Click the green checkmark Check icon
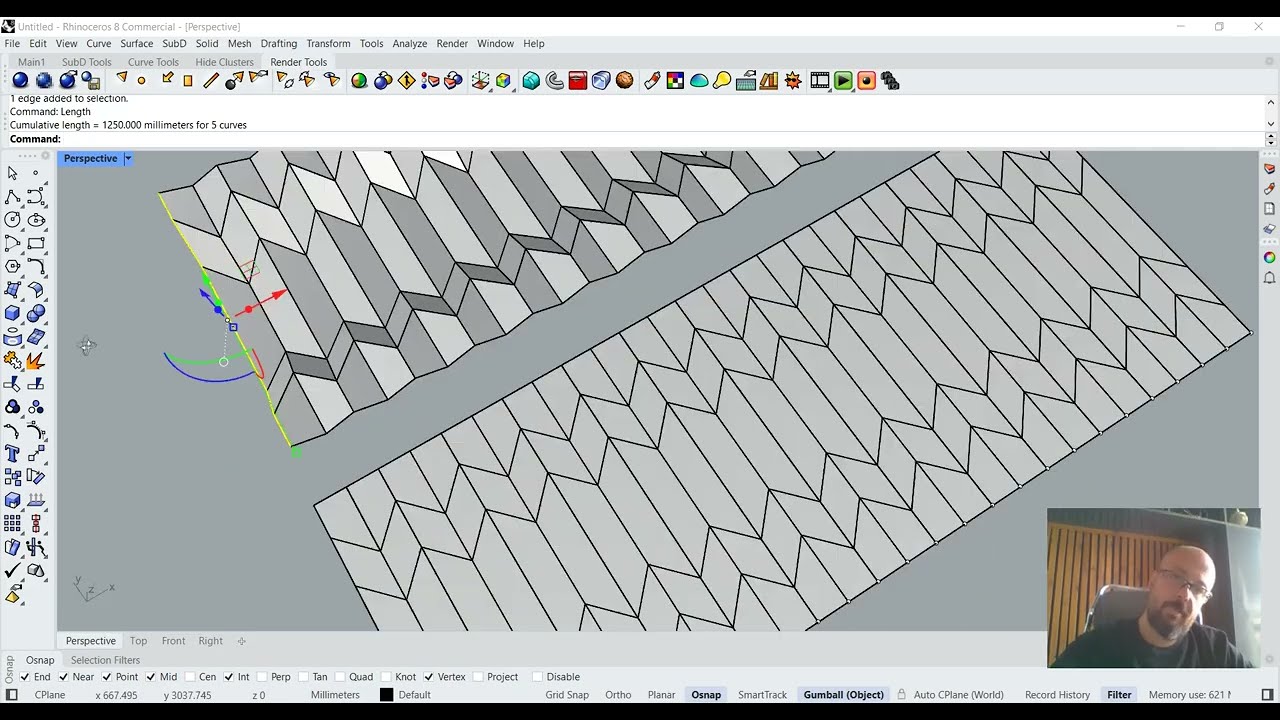 point(12,570)
